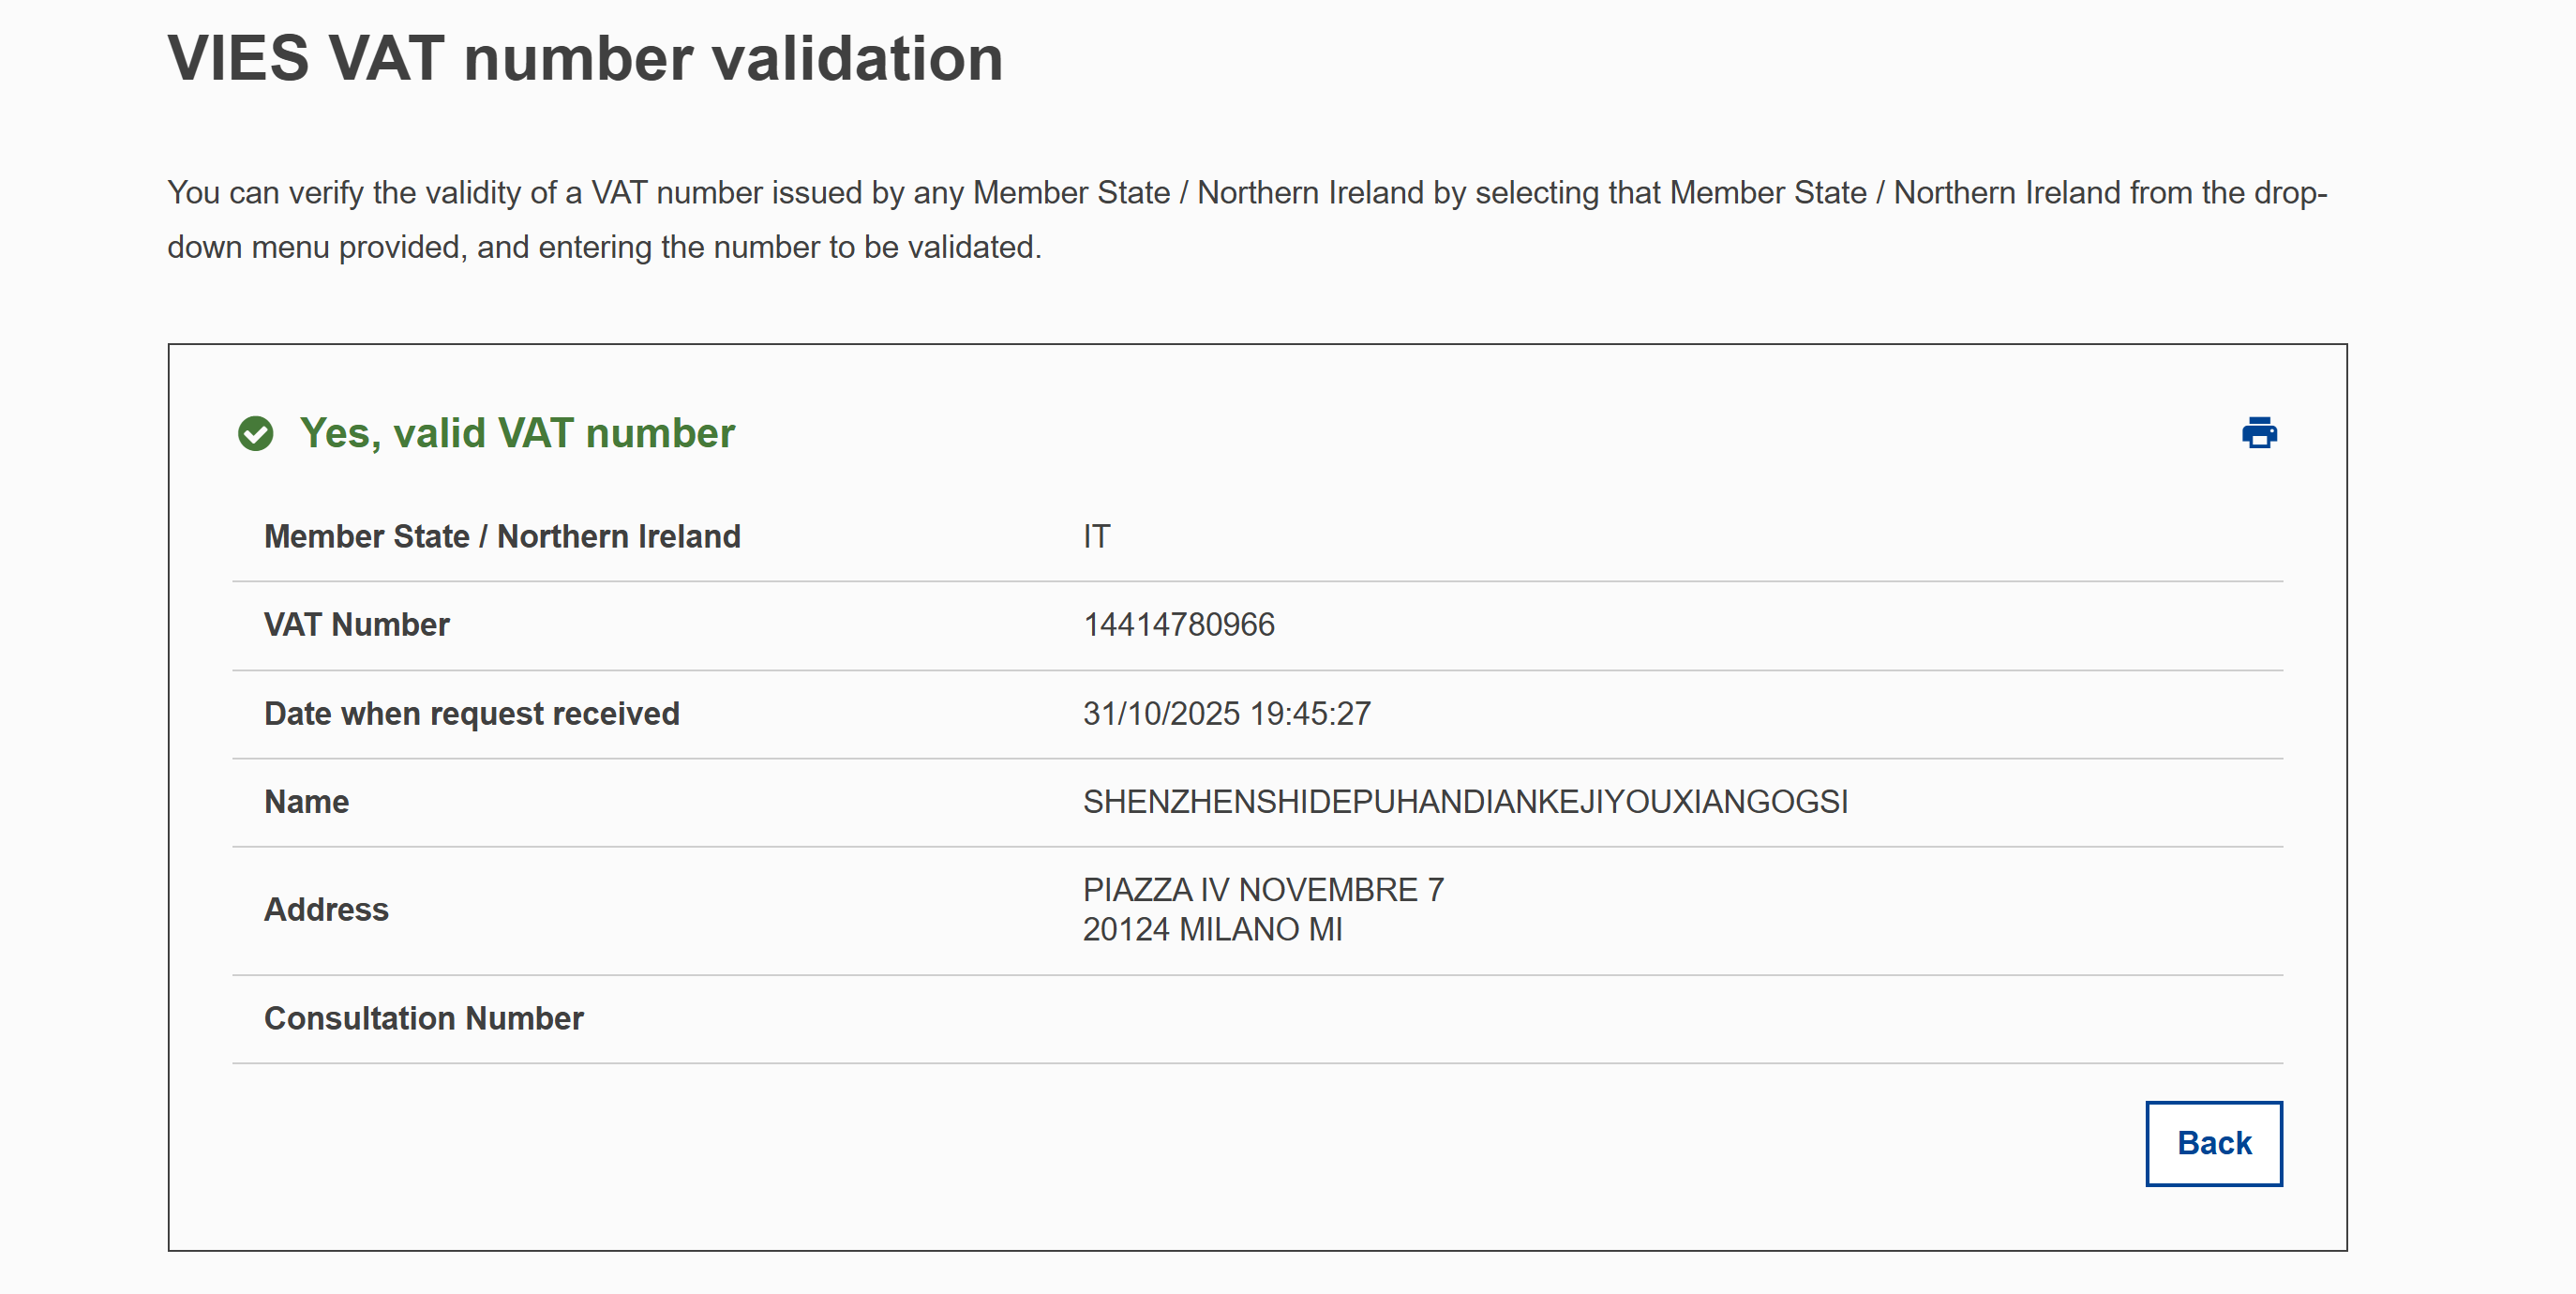Click the VAT number value 14414780966

point(1178,625)
